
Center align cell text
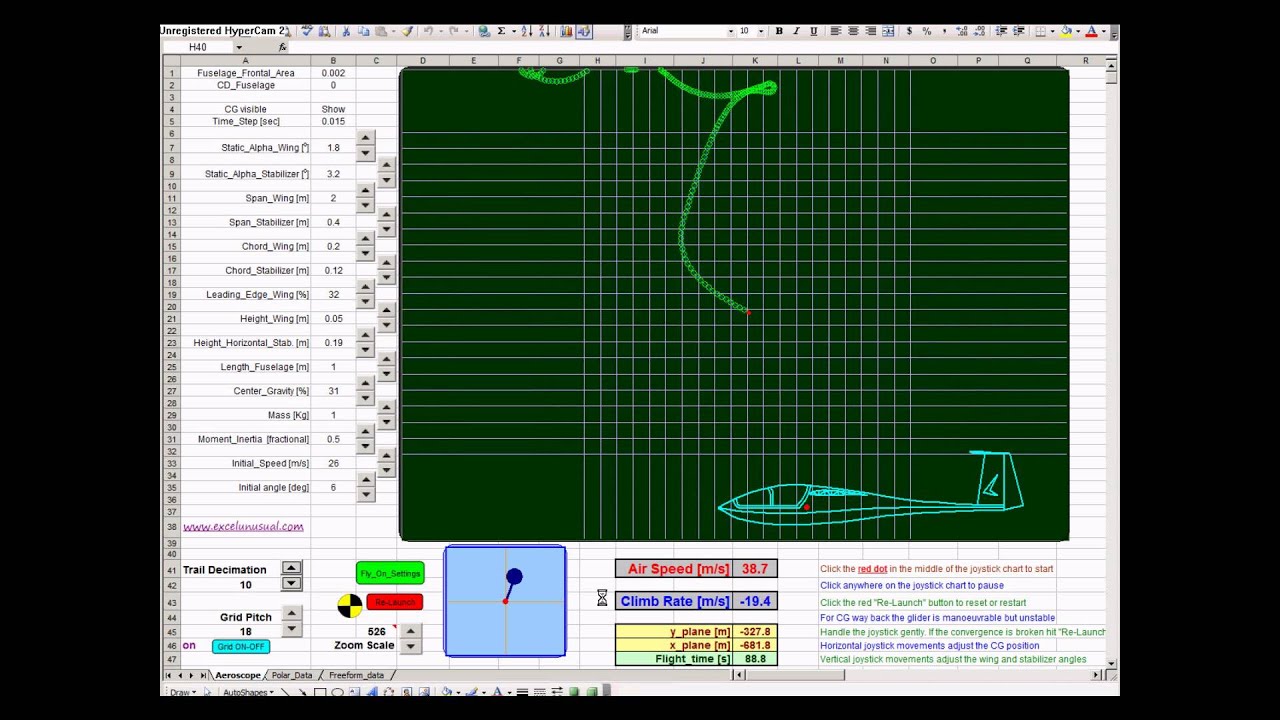point(853,31)
